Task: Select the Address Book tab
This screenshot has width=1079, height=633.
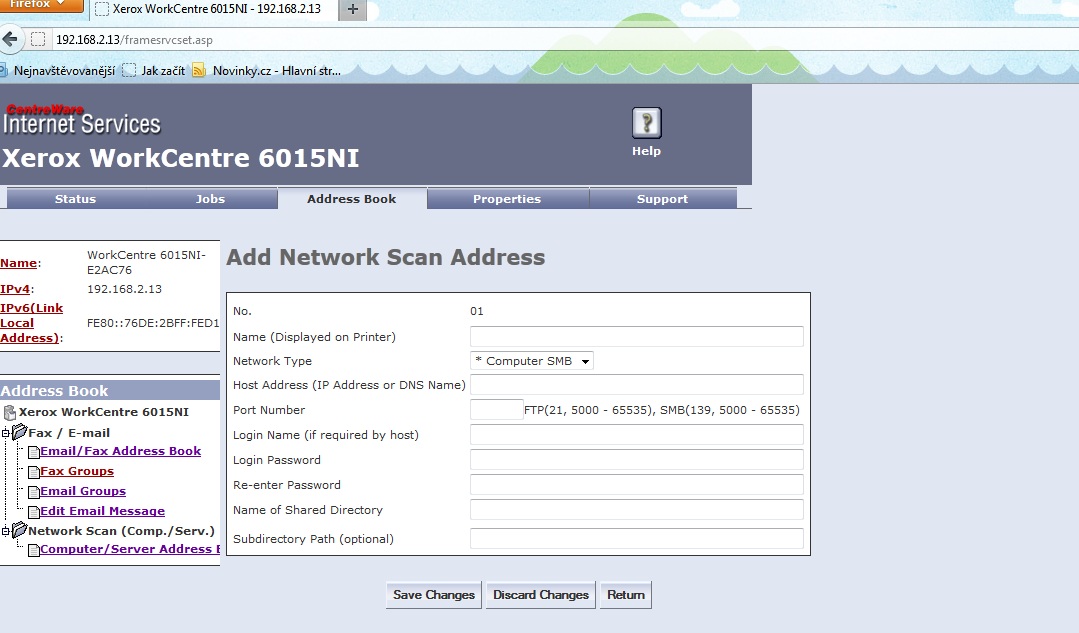Action: tap(352, 198)
